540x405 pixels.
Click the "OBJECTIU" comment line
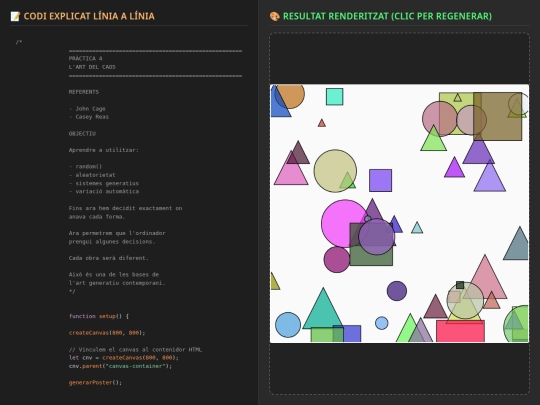(x=82, y=133)
